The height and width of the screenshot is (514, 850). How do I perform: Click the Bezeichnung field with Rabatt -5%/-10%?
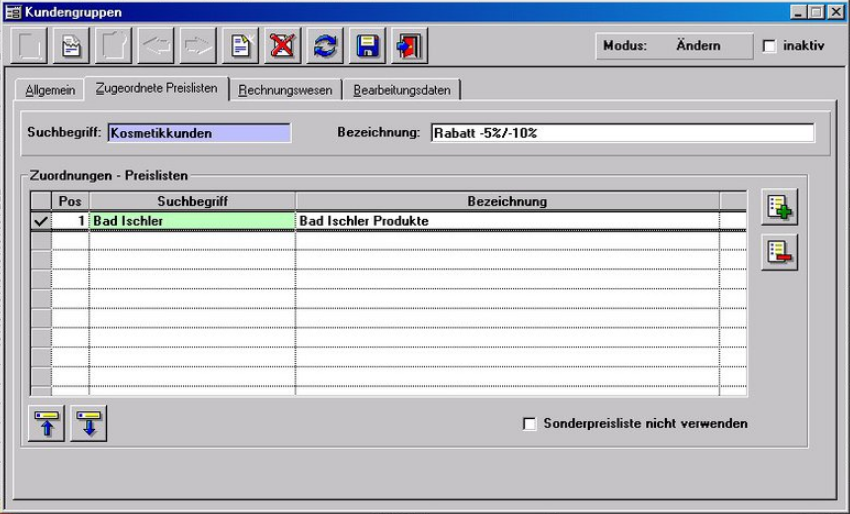click(621, 133)
